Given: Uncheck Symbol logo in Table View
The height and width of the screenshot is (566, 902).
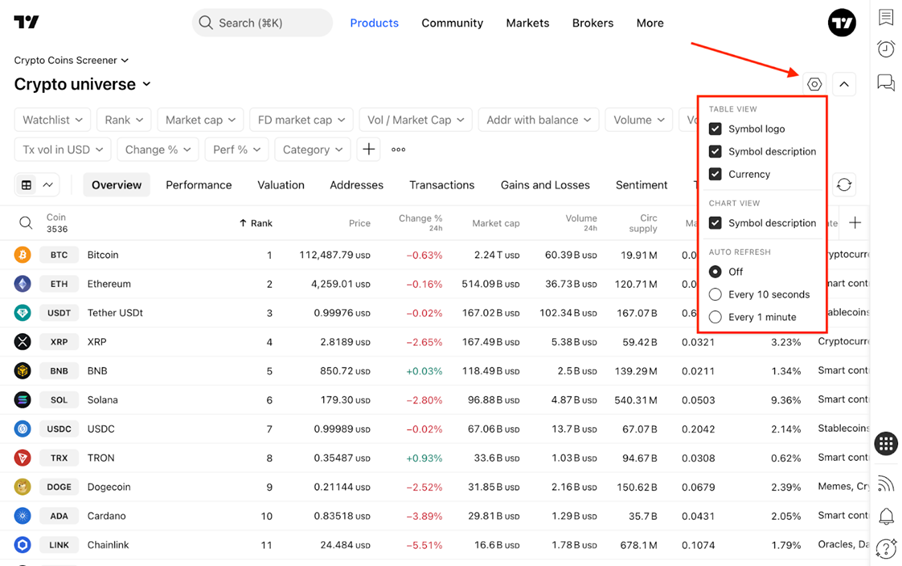Looking at the screenshot, I should coord(715,129).
